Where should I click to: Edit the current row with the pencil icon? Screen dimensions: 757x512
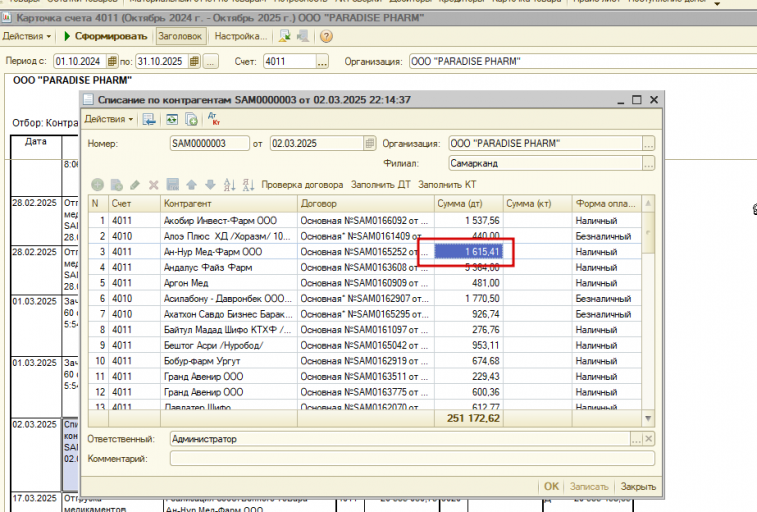click(x=135, y=184)
